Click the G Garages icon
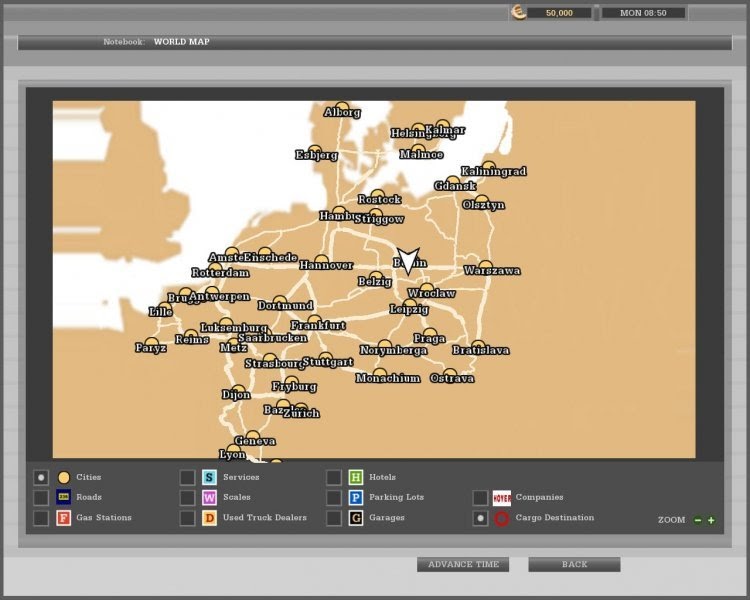Screen dimensions: 750x600 (x=356, y=518)
